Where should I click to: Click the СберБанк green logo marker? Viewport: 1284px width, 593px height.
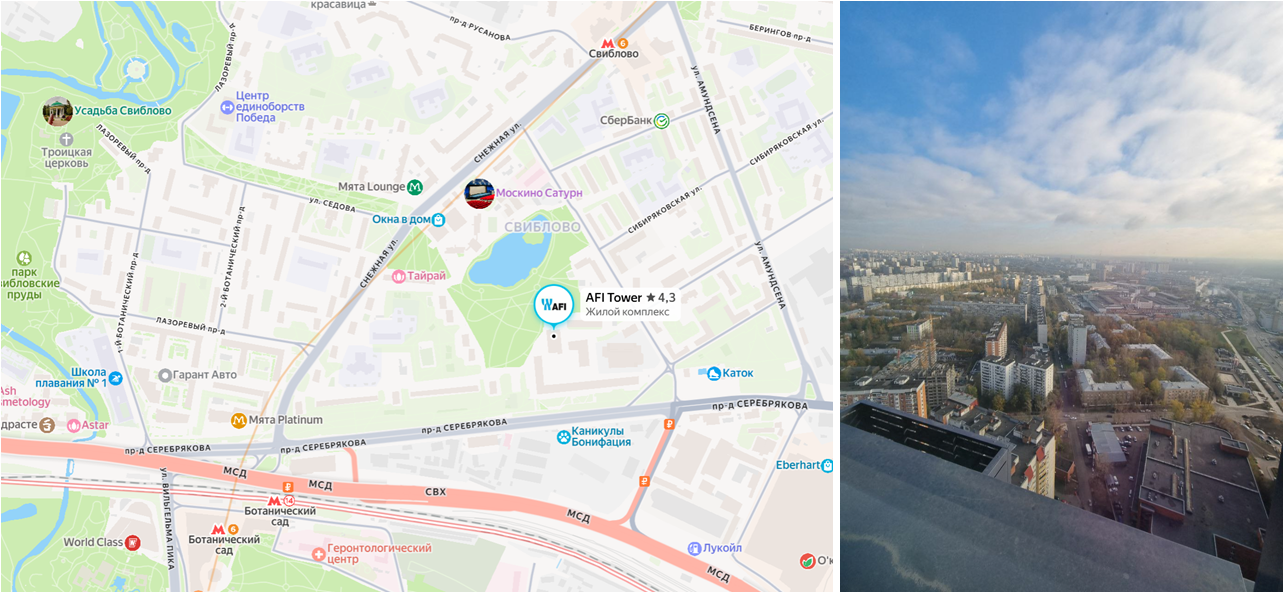(661, 120)
